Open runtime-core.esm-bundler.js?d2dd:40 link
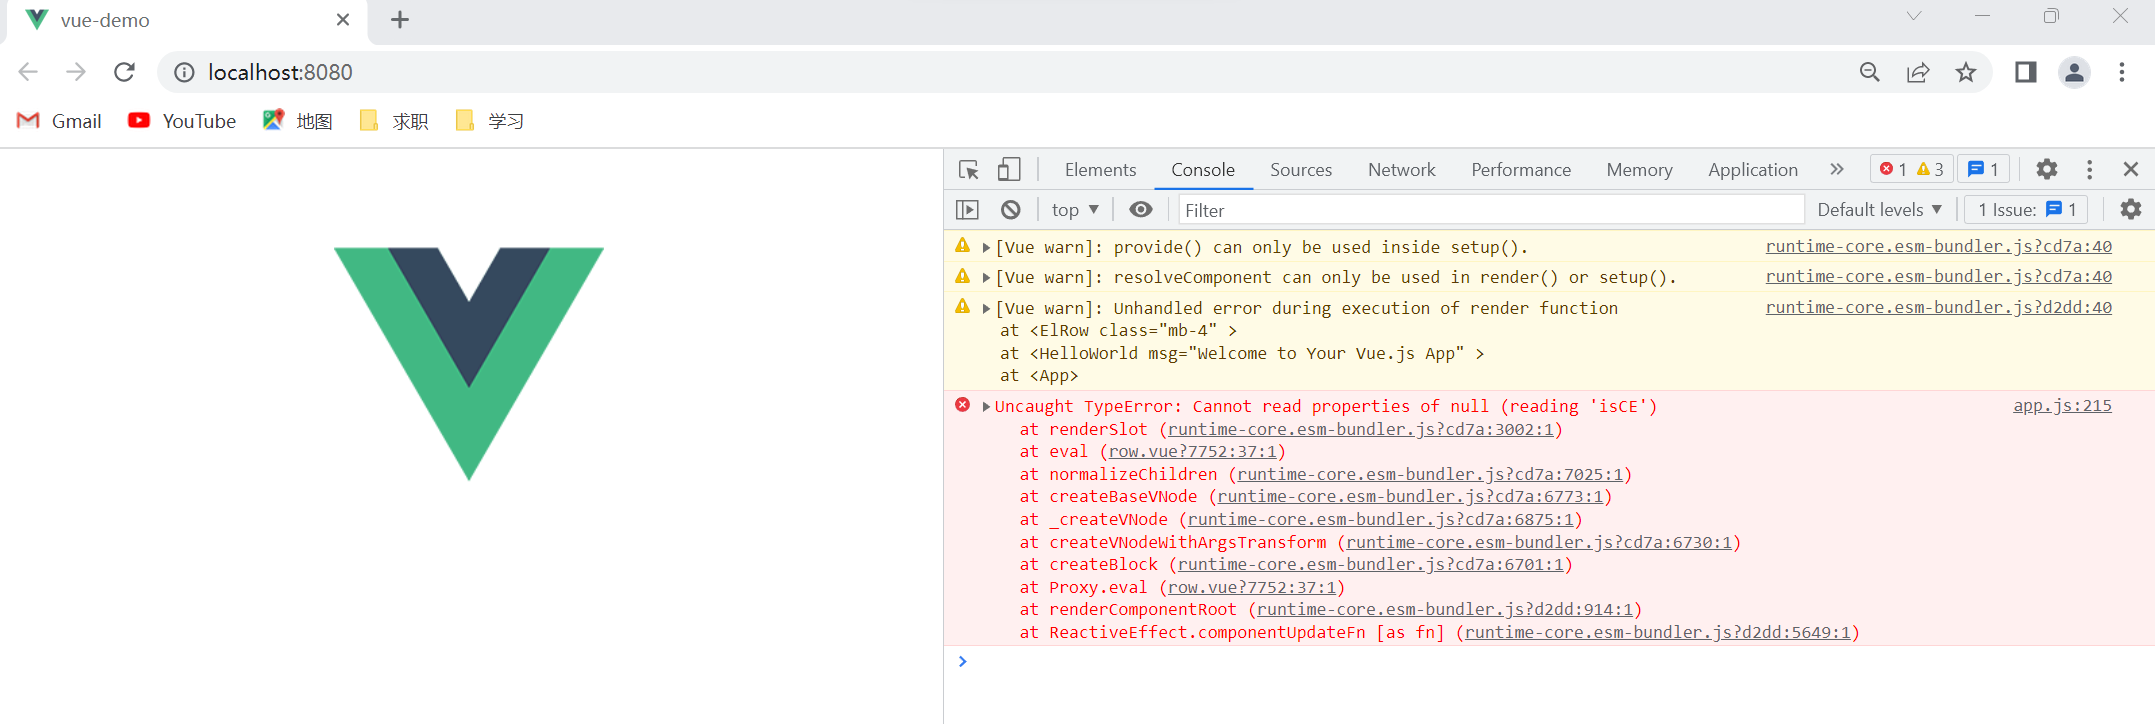 click(1938, 307)
